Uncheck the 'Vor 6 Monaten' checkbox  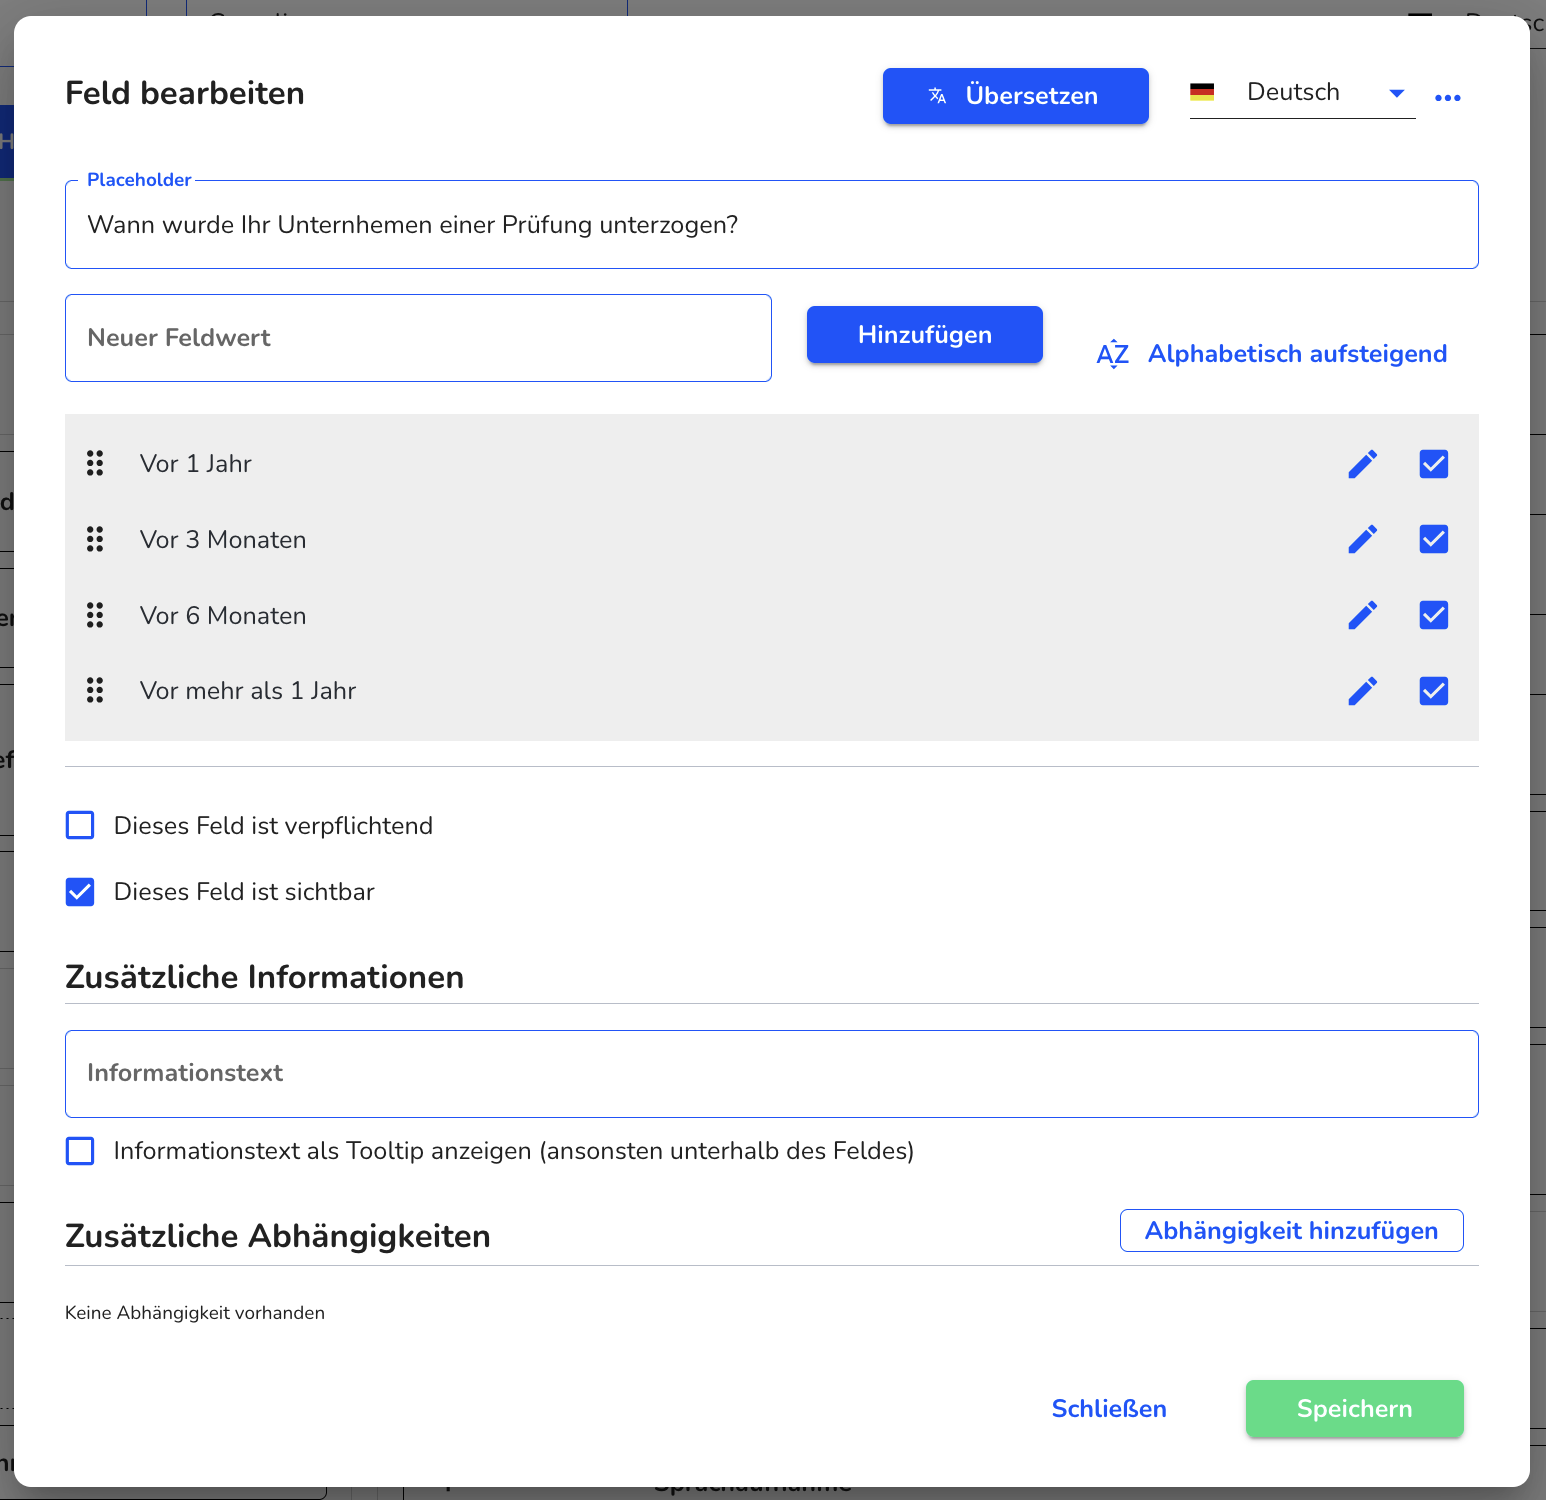coord(1433,615)
